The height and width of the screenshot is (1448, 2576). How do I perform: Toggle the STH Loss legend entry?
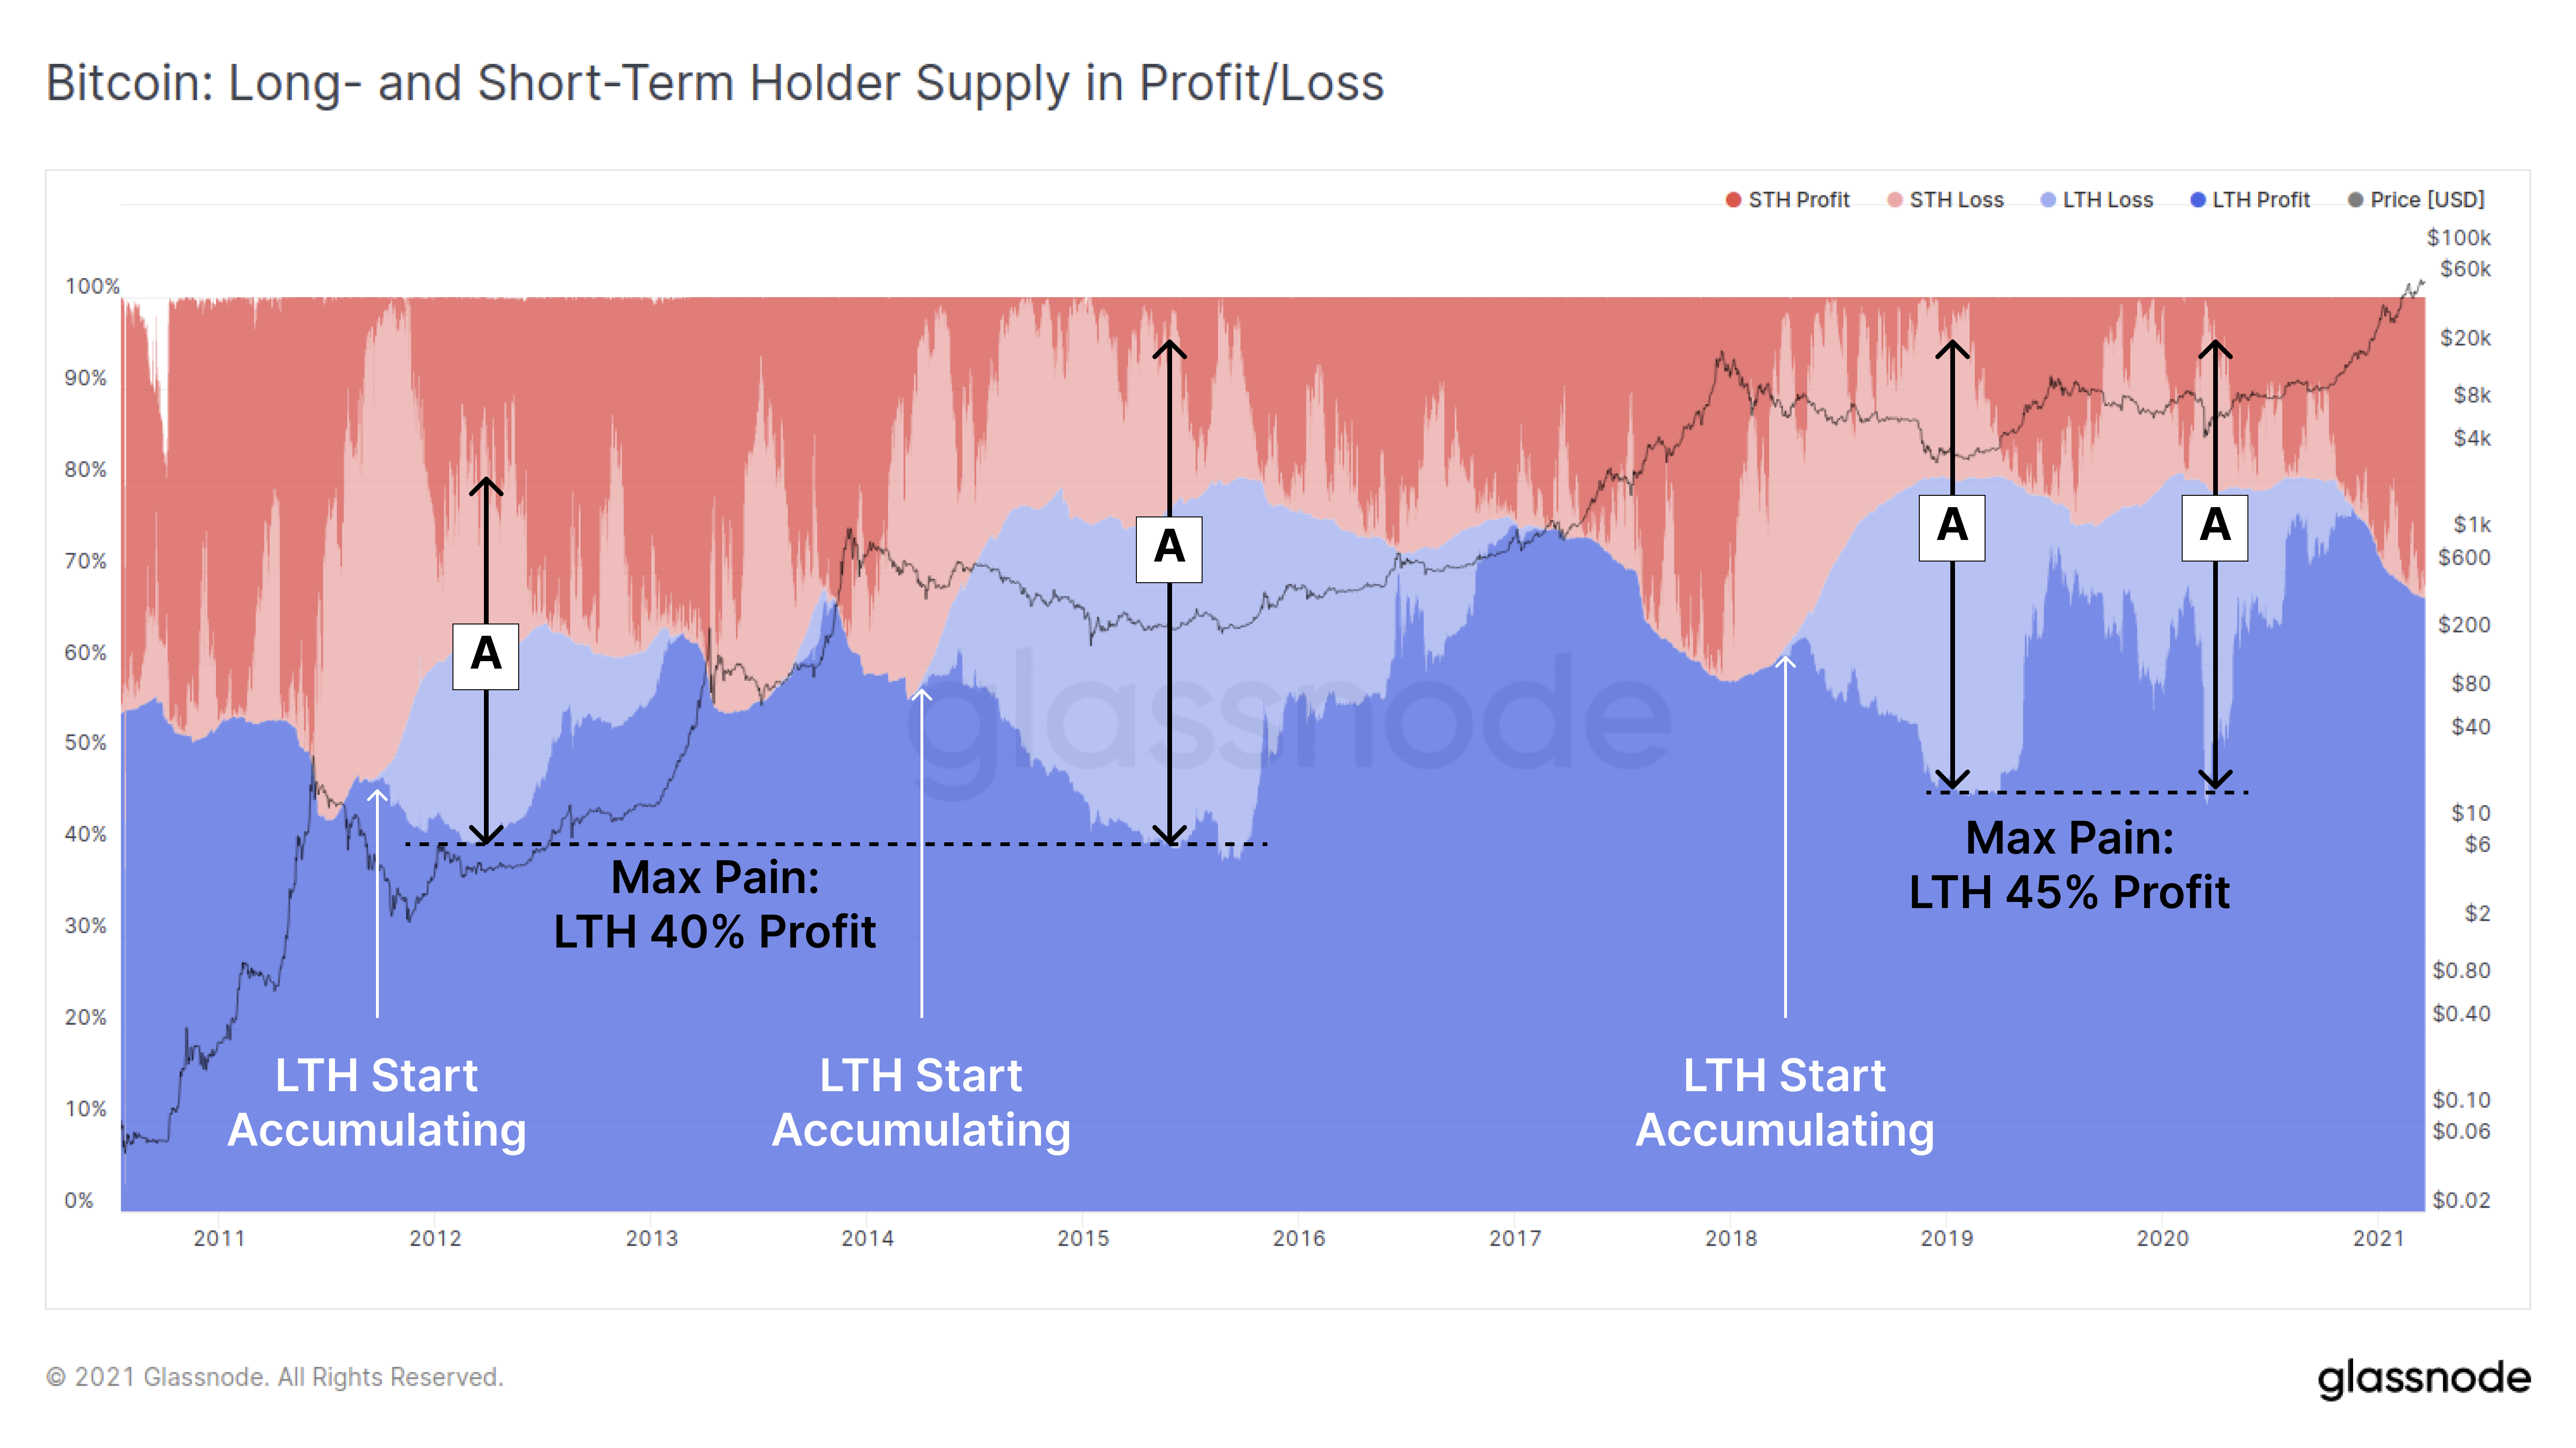1945,200
